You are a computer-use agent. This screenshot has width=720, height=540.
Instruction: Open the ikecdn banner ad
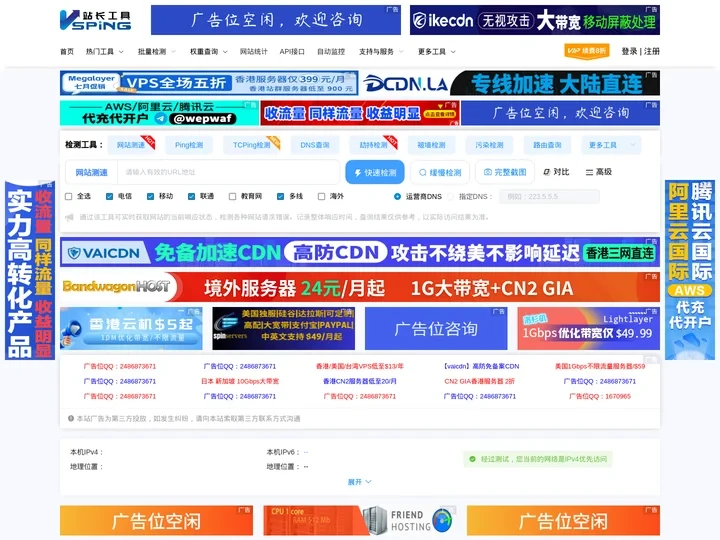click(534, 20)
